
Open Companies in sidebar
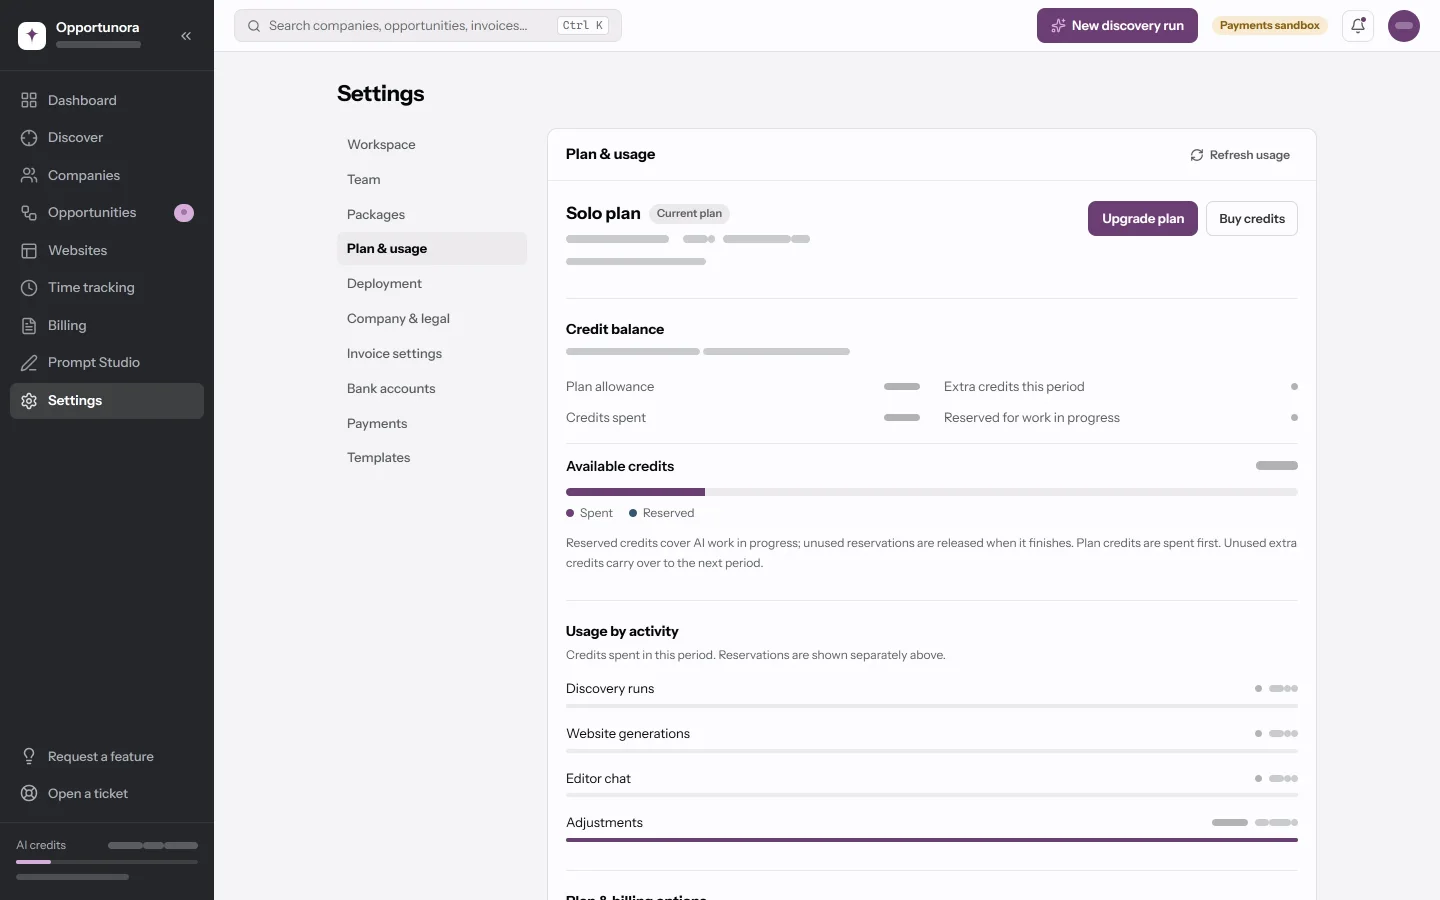tap(107, 175)
